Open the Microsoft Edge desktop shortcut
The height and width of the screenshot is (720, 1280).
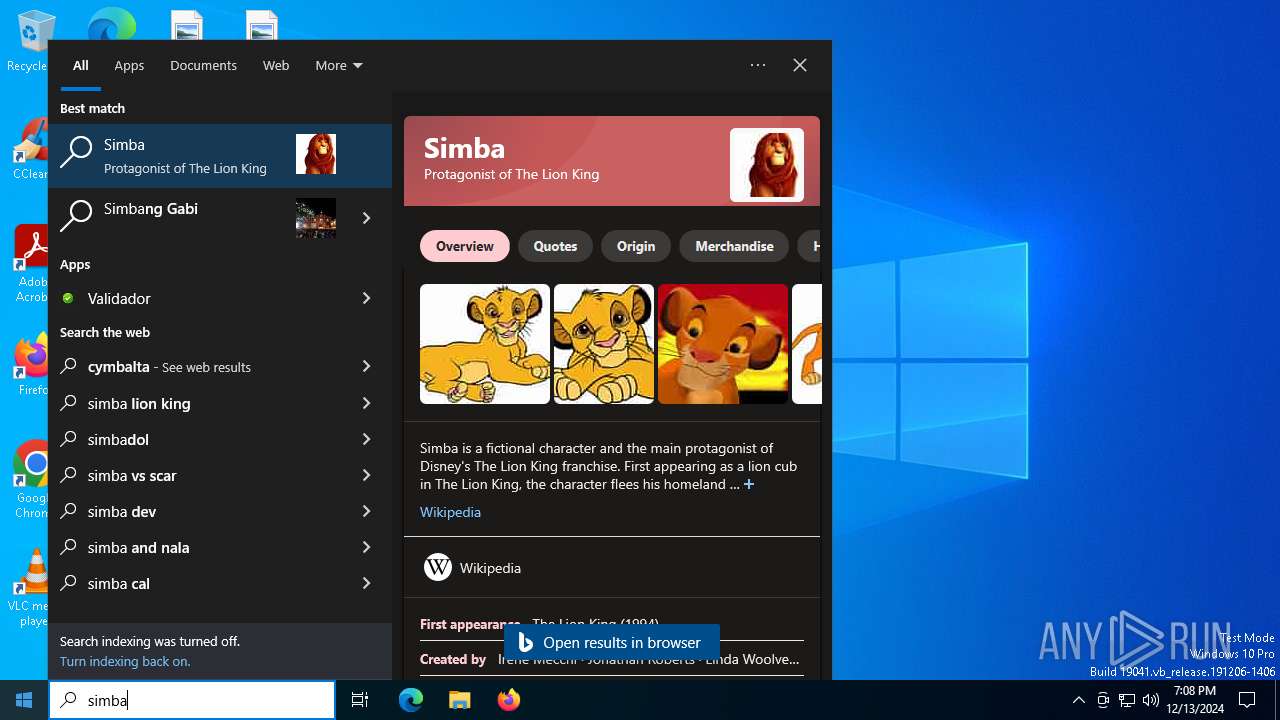coord(111,24)
